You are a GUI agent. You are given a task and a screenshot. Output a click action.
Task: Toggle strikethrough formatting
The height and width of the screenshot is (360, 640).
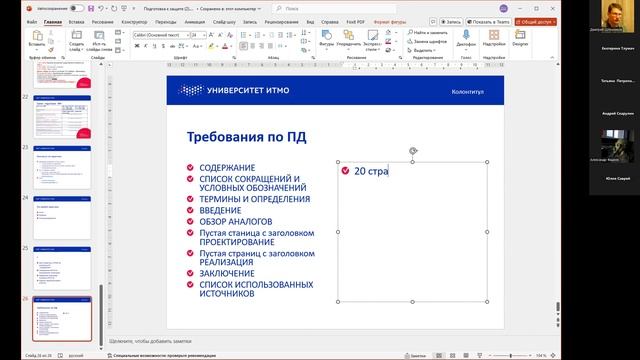[x=172, y=46]
